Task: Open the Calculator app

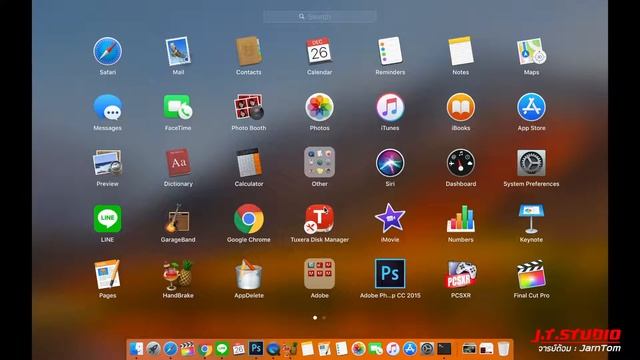Action: coord(249,163)
